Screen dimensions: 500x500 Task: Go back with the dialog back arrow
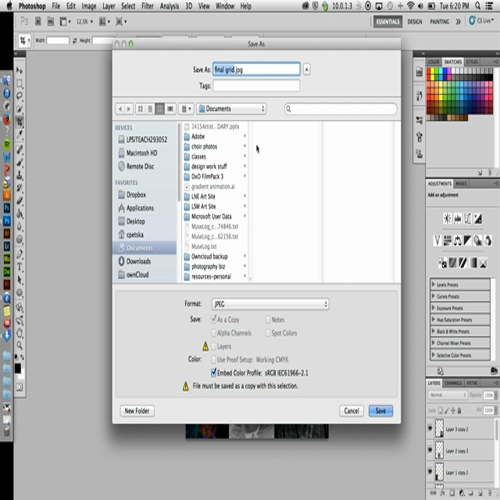120,109
